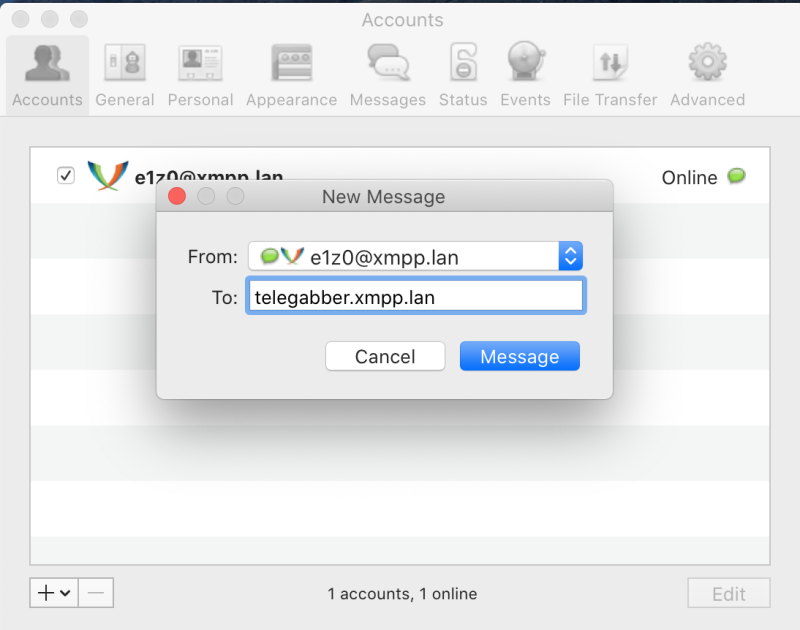Close the New Message dialog
The width and height of the screenshot is (800, 630).
[x=177, y=196]
